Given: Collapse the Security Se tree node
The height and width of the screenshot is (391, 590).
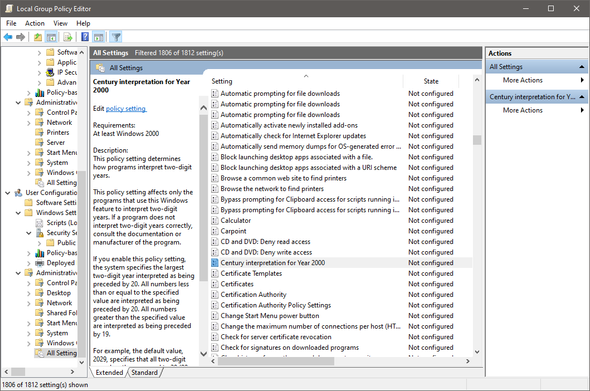Looking at the screenshot, I should (x=29, y=233).
